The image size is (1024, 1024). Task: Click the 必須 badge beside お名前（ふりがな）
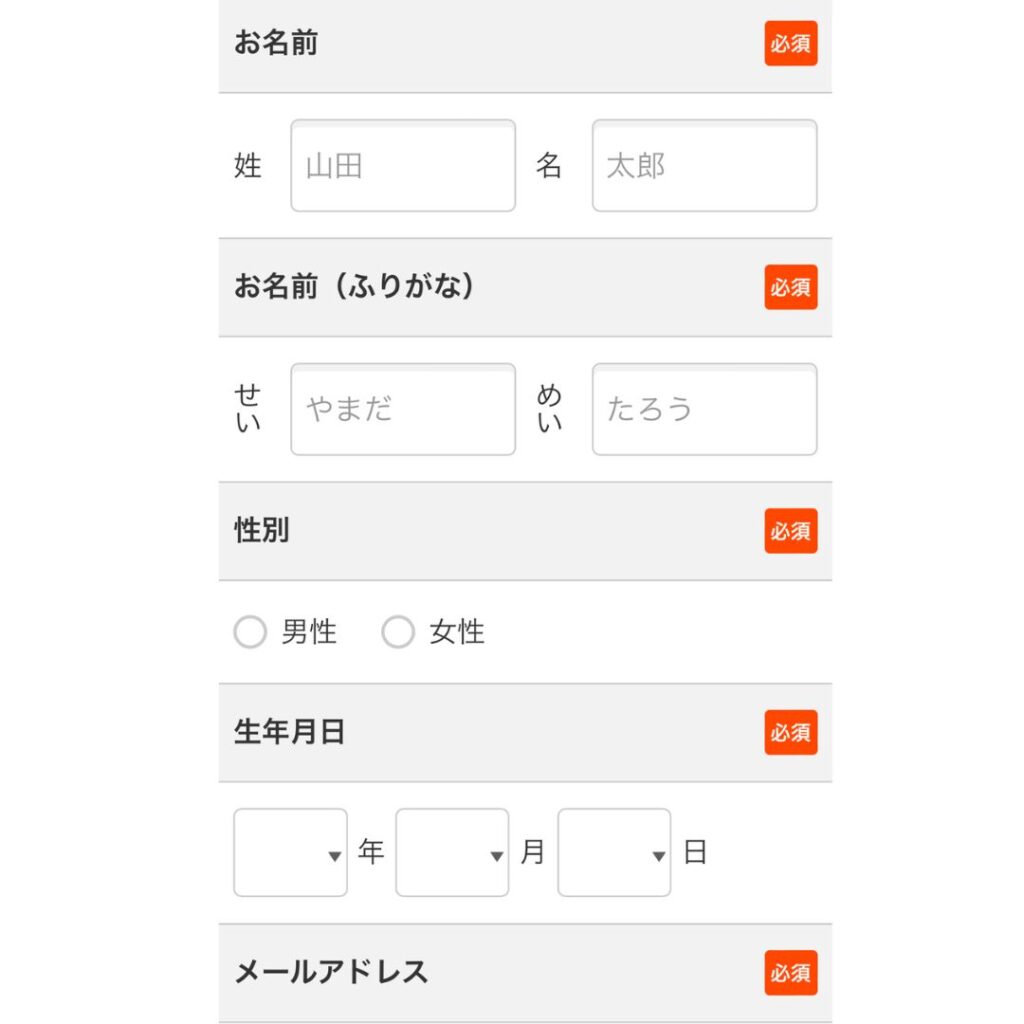(x=790, y=287)
